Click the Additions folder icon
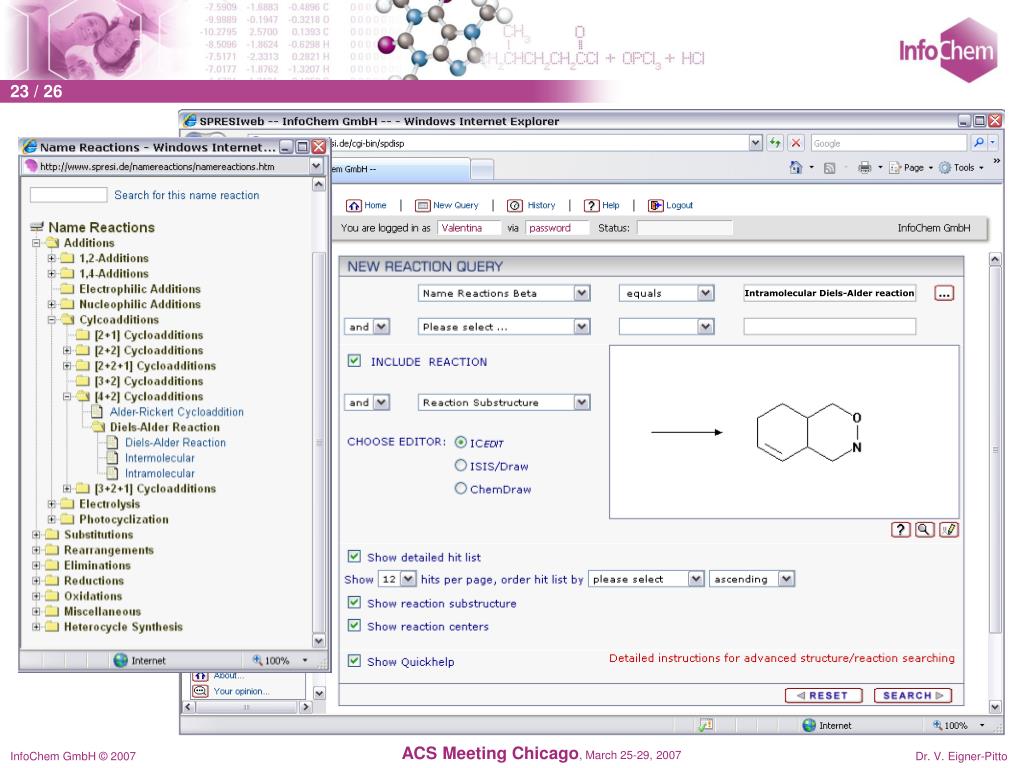1024x768 pixels. pyautogui.click(x=52, y=243)
